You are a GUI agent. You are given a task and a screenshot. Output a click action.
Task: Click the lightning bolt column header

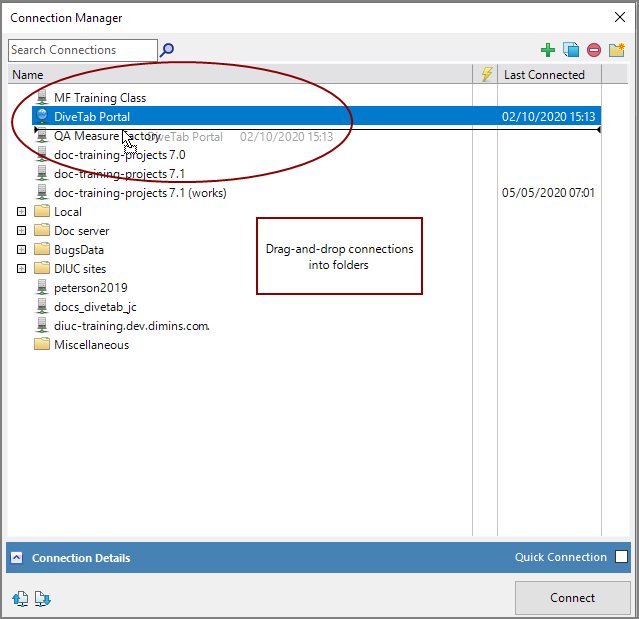[x=486, y=74]
